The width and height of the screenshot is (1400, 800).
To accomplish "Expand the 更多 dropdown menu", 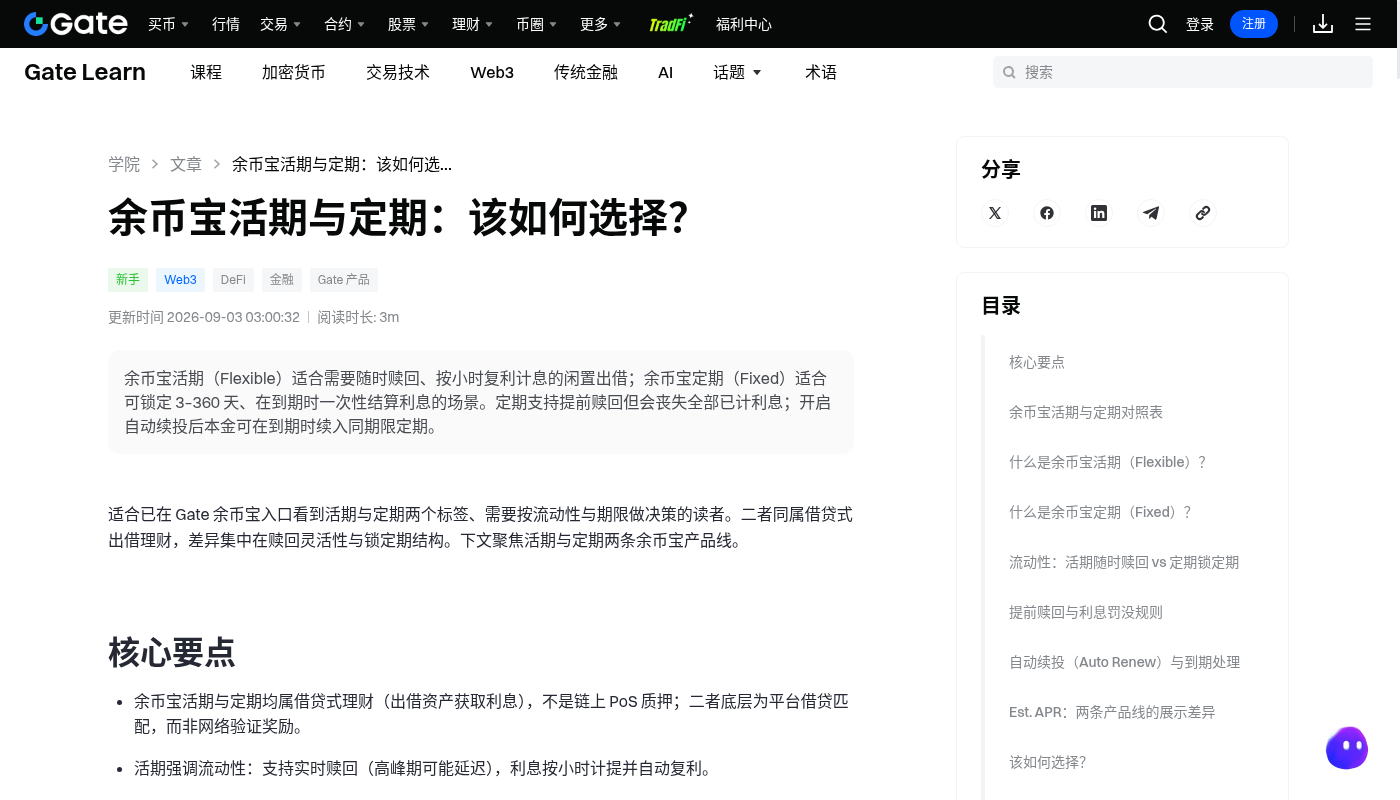I will pos(601,24).
